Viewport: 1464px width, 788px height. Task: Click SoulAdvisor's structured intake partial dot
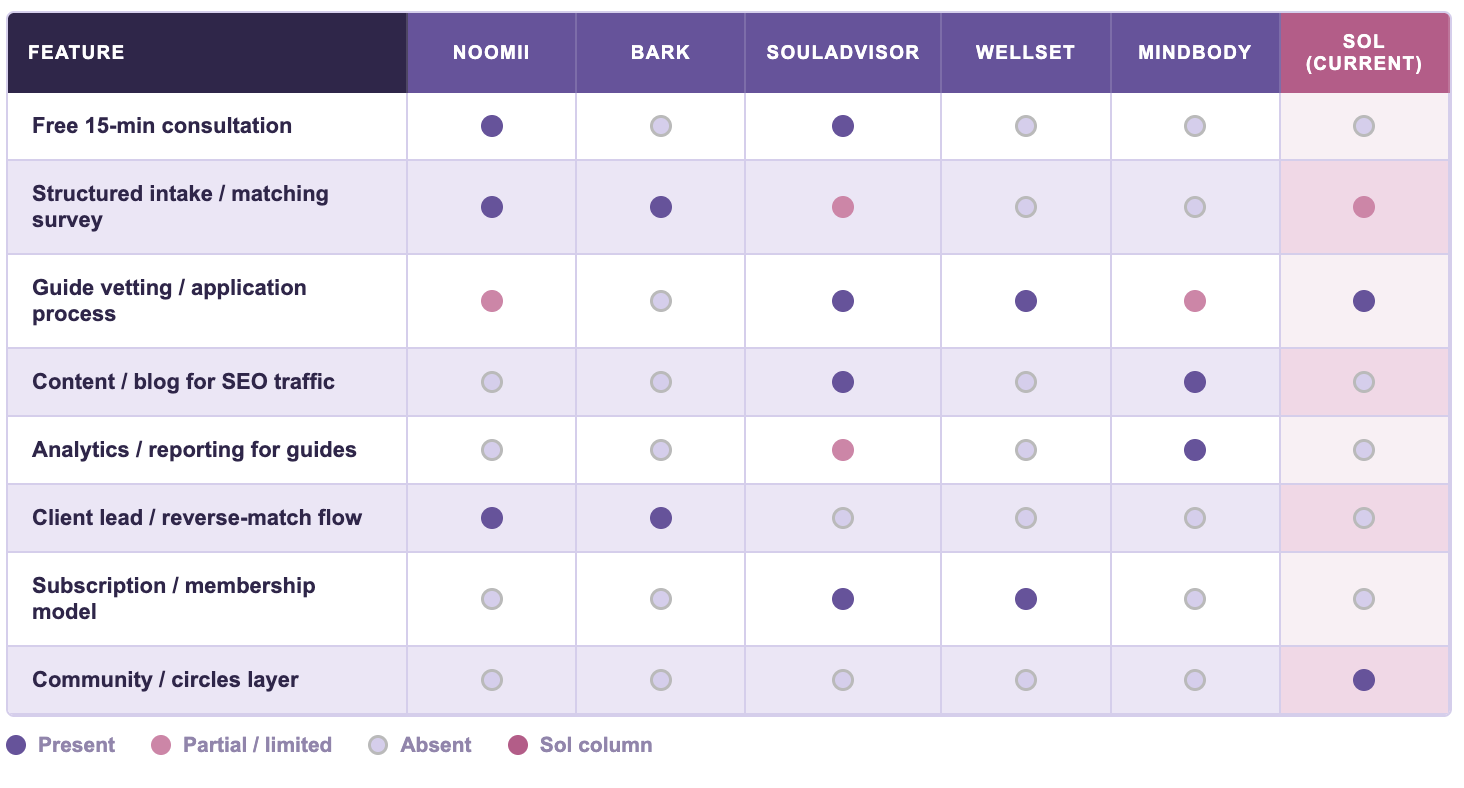[x=843, y=207]
